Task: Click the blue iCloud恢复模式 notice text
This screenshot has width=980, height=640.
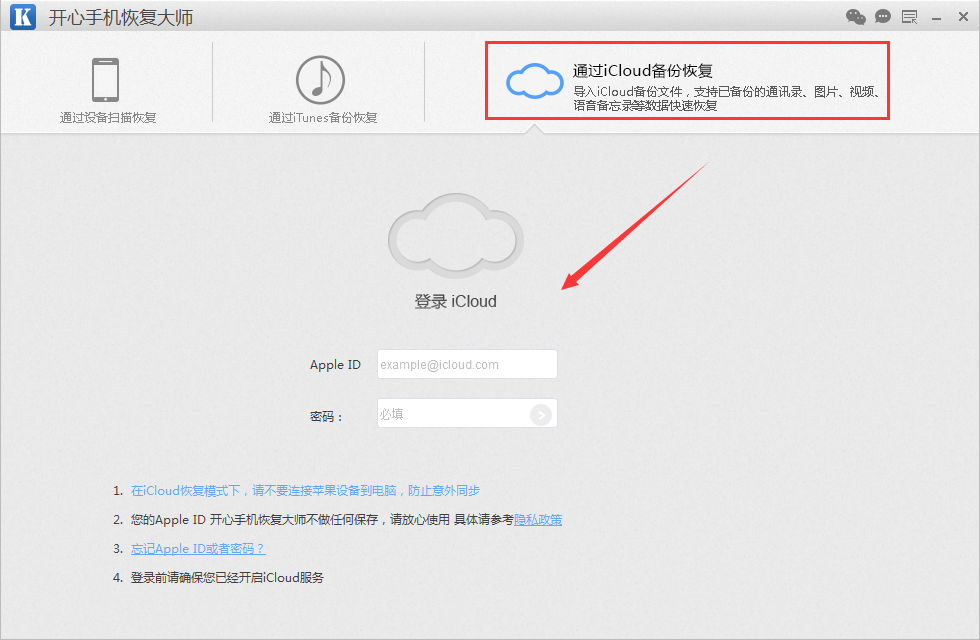Action: click(305, 491)
